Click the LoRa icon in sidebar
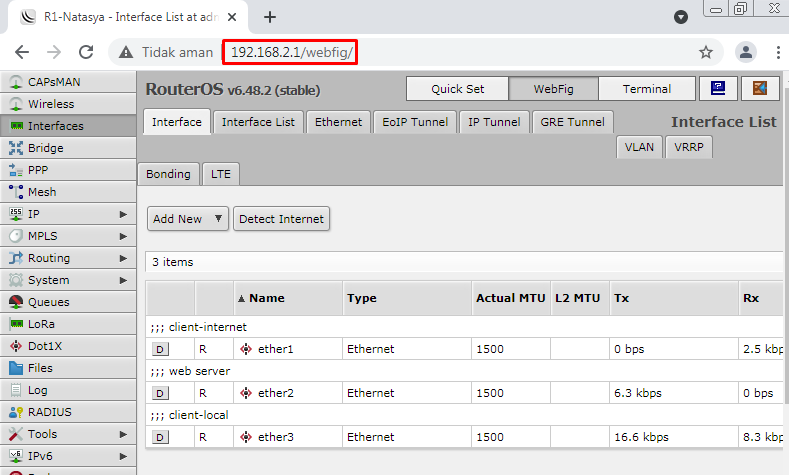The height and width of the screenshot is (475, 789). point(16,324)
